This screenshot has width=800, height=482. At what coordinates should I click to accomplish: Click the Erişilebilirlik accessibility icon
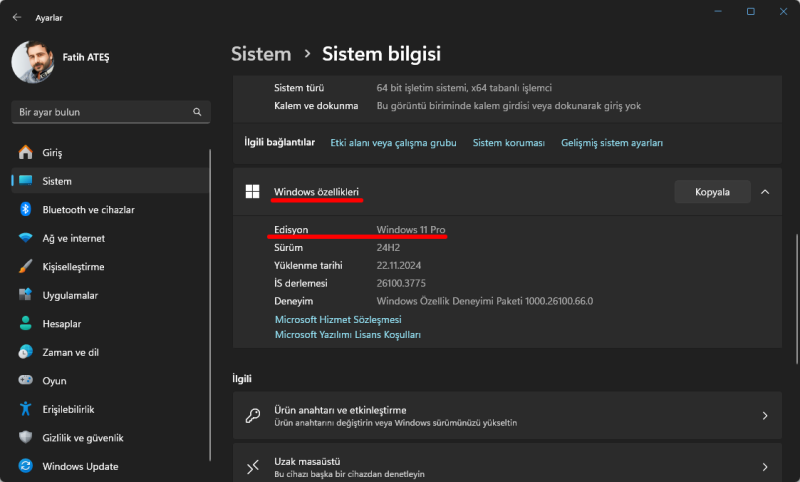(26, 409)
